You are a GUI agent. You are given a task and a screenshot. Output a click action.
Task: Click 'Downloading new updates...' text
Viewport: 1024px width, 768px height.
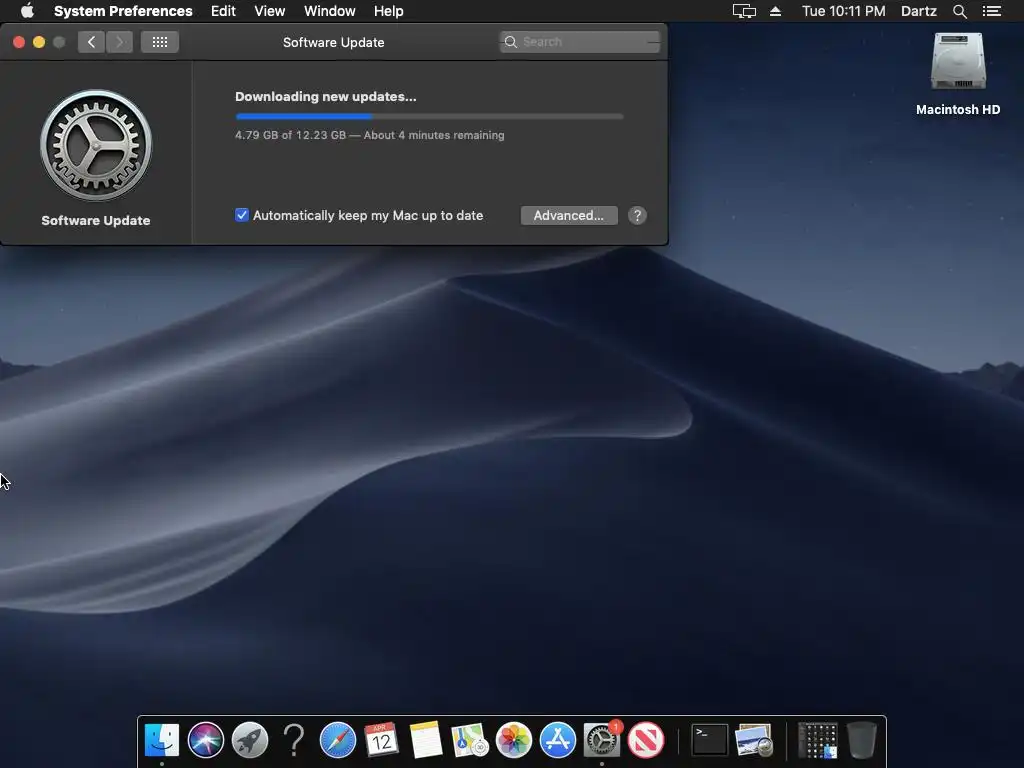[x=325, y=97]
